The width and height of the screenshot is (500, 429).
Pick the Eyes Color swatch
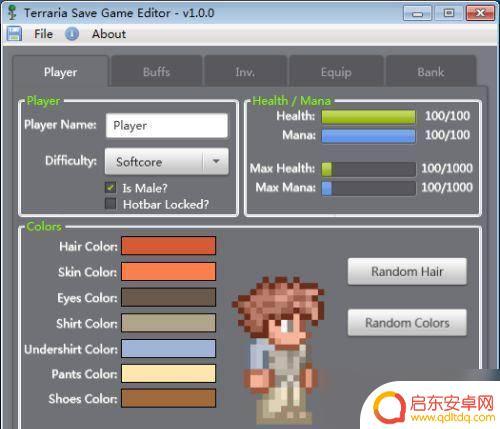click(x=168, y=297)
